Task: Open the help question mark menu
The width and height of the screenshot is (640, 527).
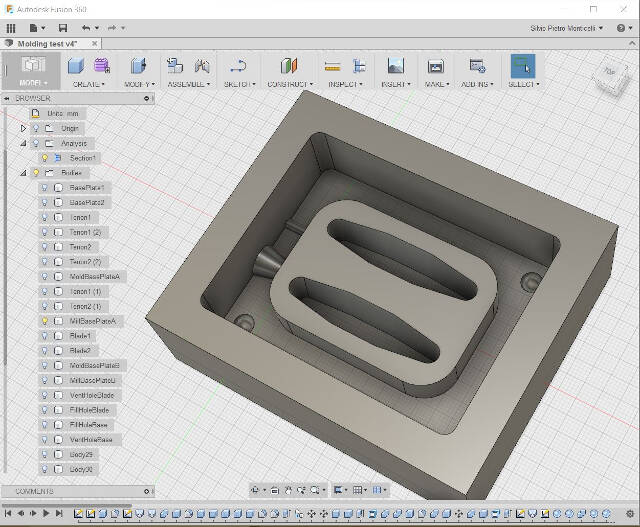Action: (x=621, y=28)
